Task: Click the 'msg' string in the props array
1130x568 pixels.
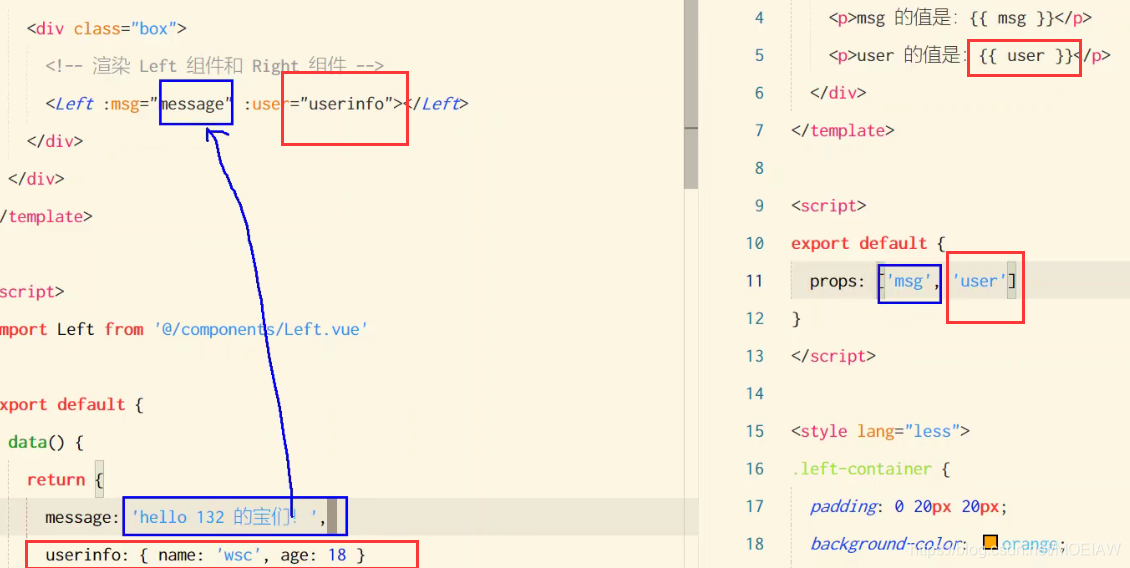Action: coord(909,280)
